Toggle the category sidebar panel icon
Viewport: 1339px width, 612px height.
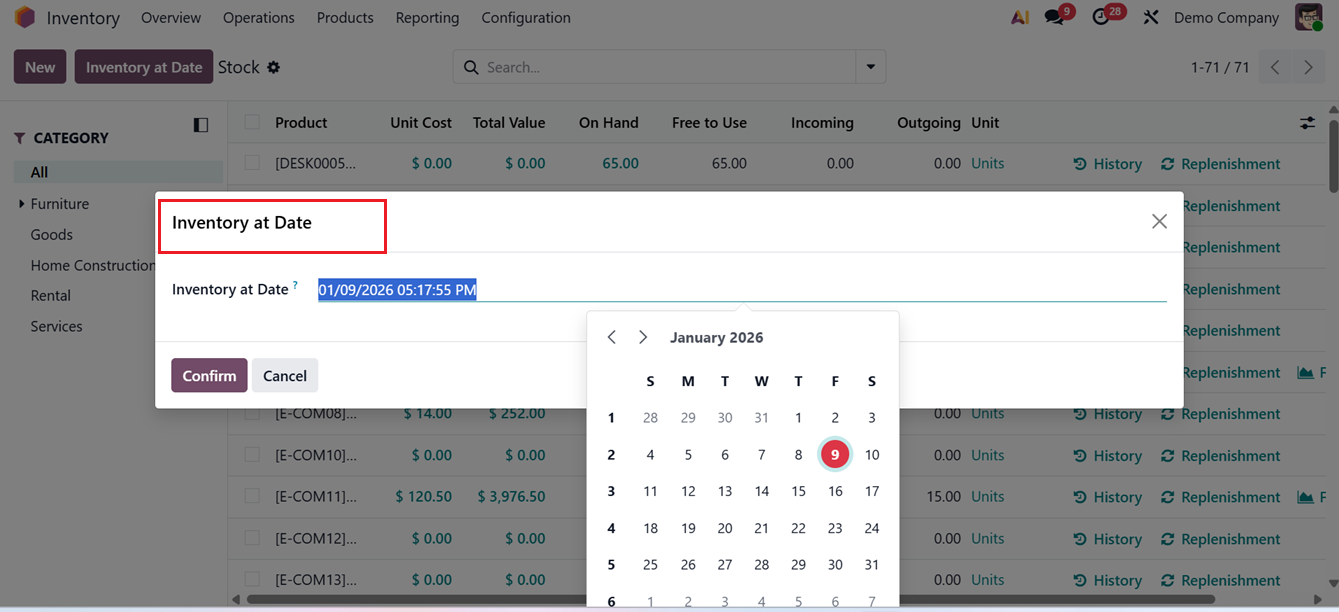tap(200, 124)
